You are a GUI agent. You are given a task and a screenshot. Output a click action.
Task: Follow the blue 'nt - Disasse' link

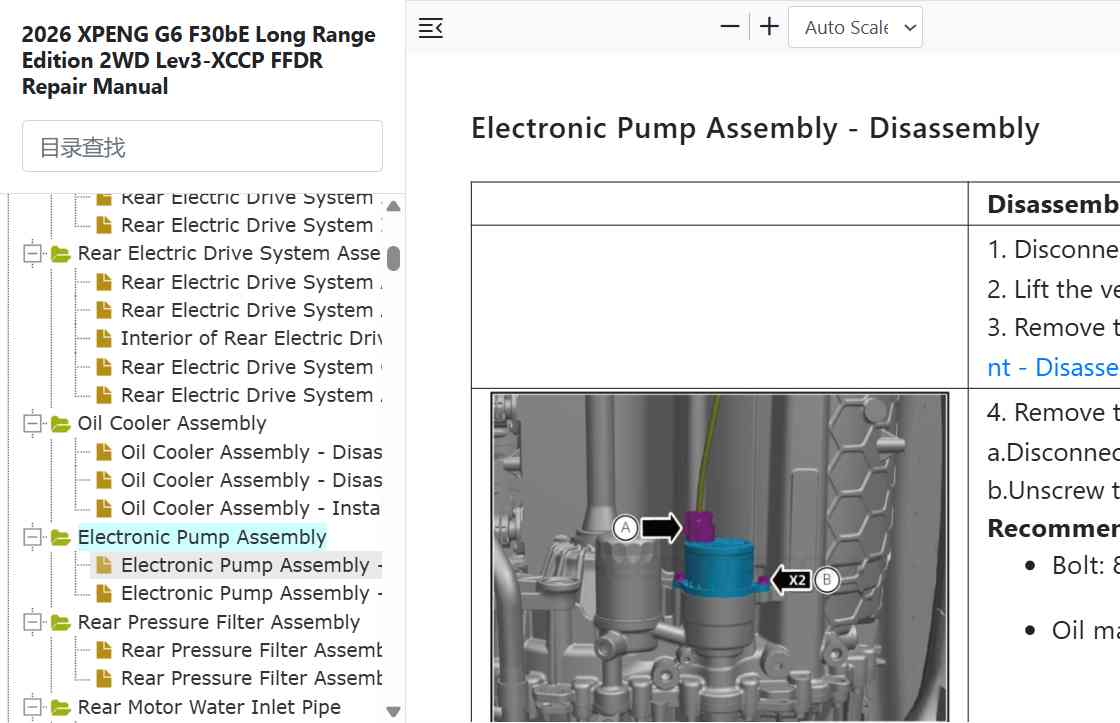(1053, 367)
